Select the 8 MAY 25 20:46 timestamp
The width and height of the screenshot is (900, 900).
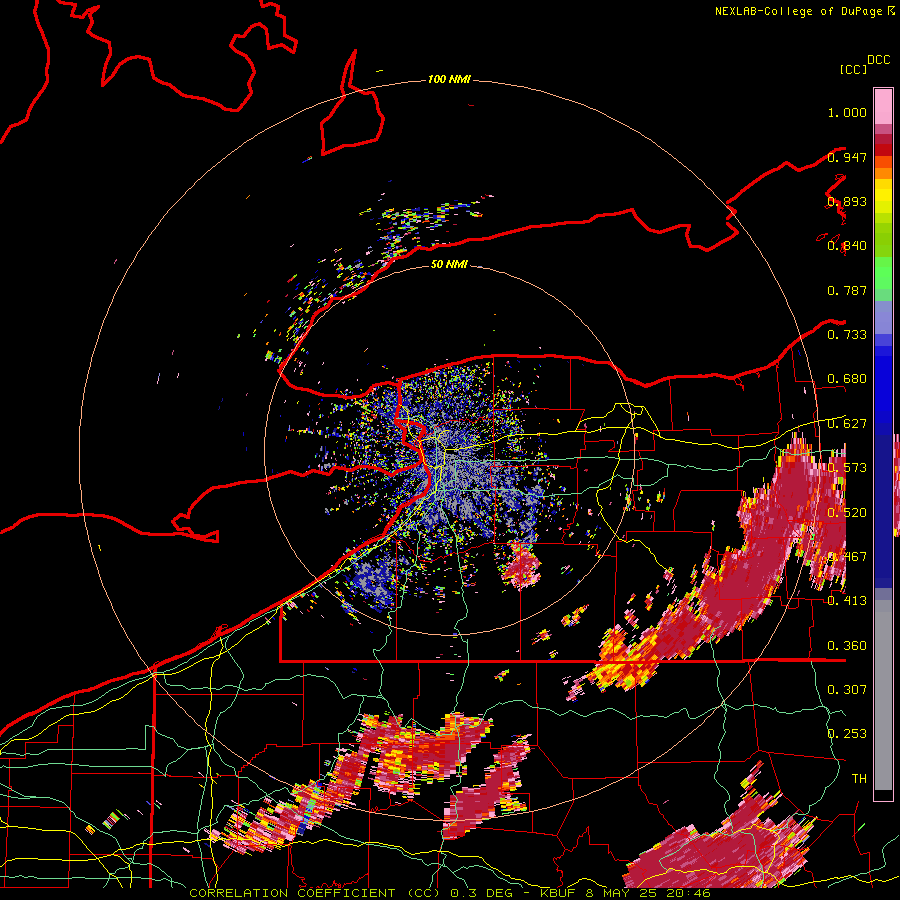[x=648, y=893]
